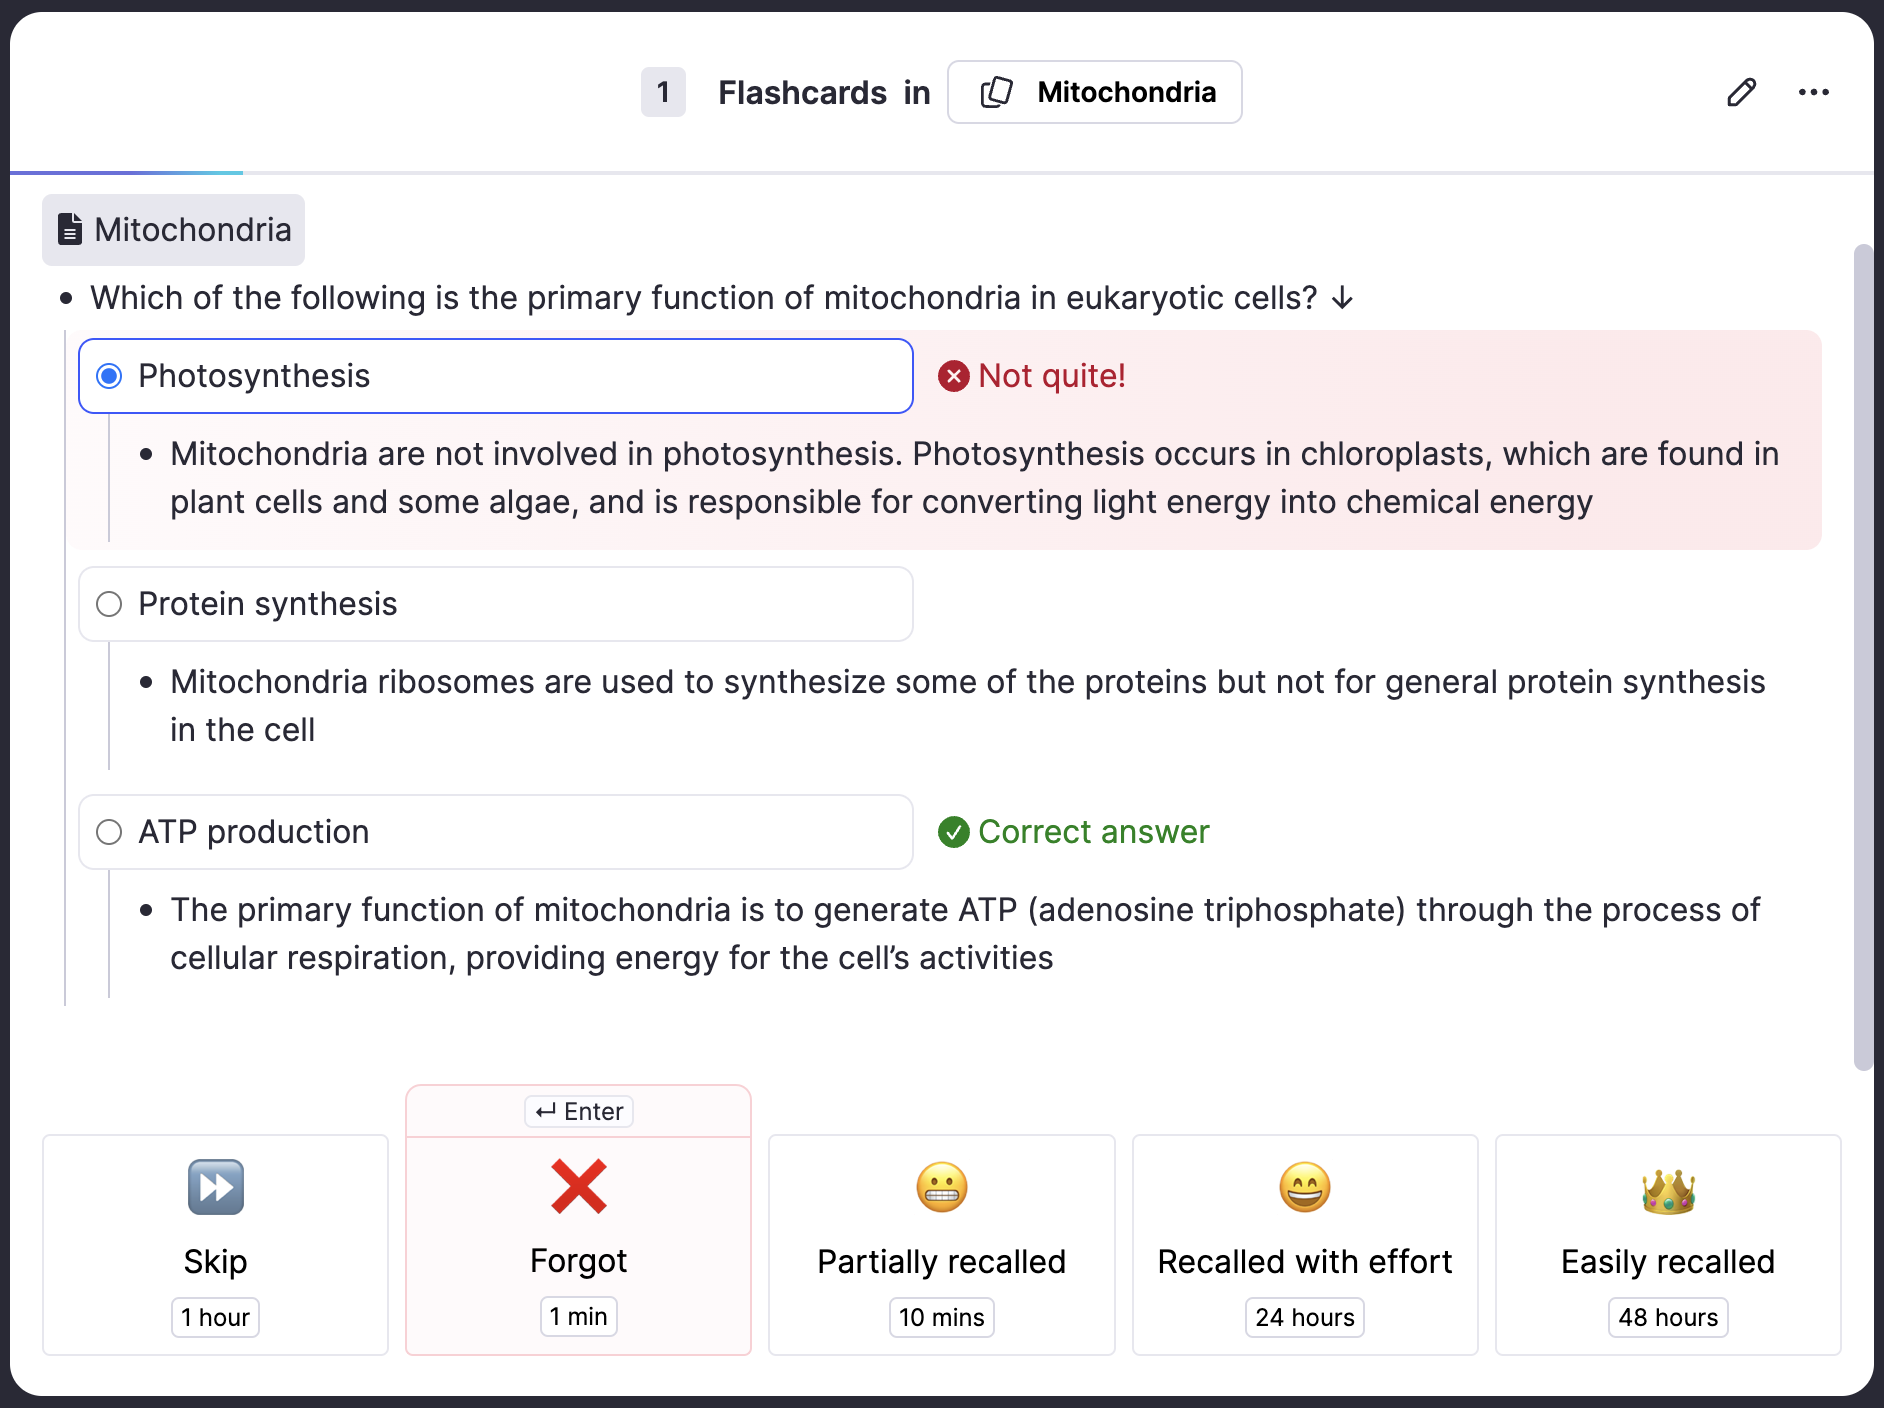Collapse the question using the down arrow
1884x1408 pixels.
(x=1343, y=298)
